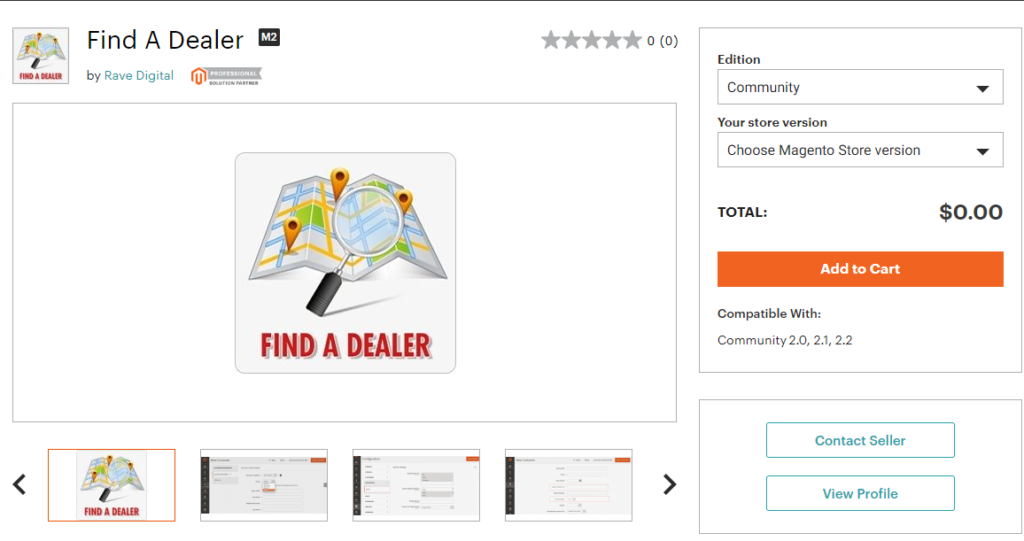Select the third screenshot thumbnail

416,485
